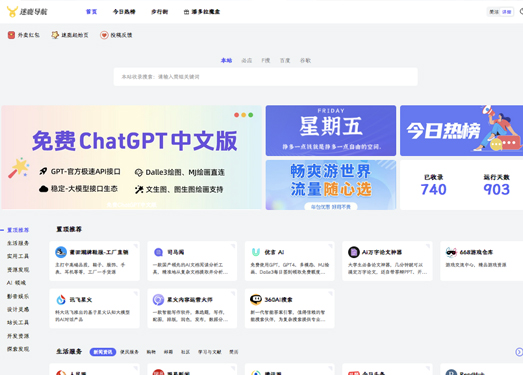
Task: Click the 星火内容运营大师 purple circle icon
Action: coord(158,300)
